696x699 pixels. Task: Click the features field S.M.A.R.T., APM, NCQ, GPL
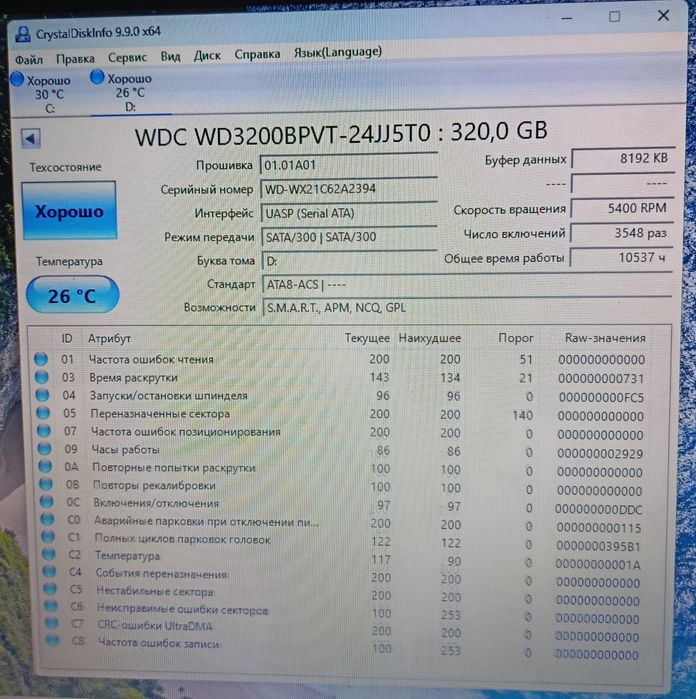tap(467, 307)
